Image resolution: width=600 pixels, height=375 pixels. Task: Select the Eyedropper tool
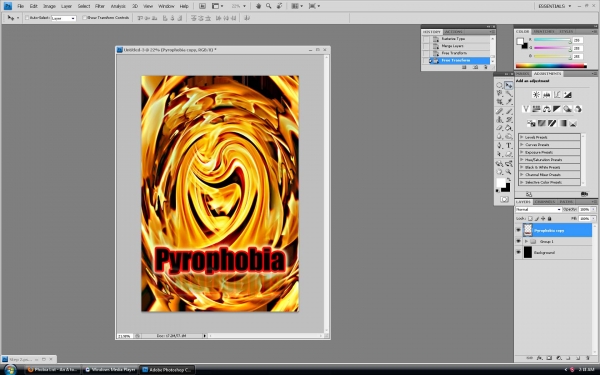[x=509, y=102]
